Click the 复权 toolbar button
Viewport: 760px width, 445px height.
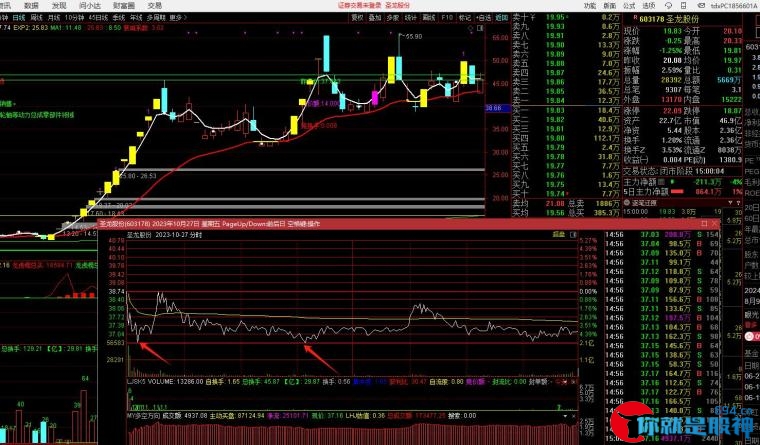tap(358, 17)
